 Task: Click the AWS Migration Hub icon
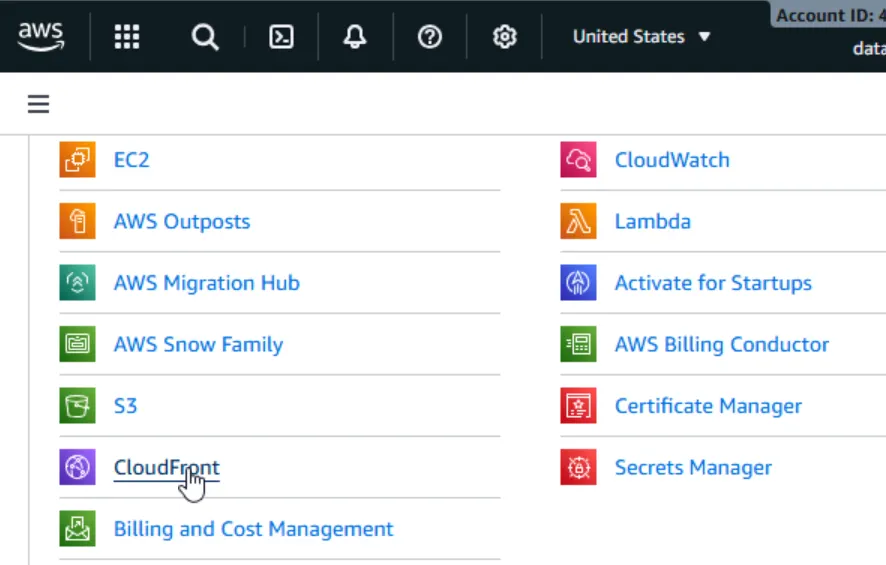(77, 282)
